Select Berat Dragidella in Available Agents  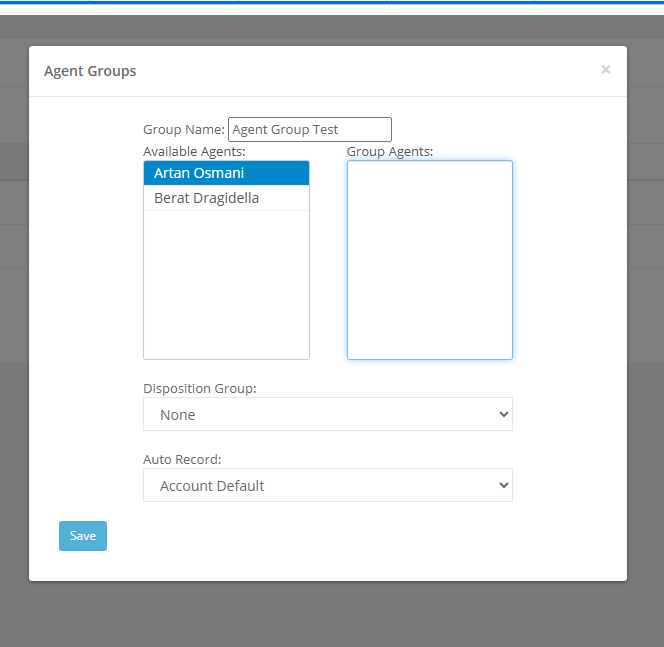(226, 198)
